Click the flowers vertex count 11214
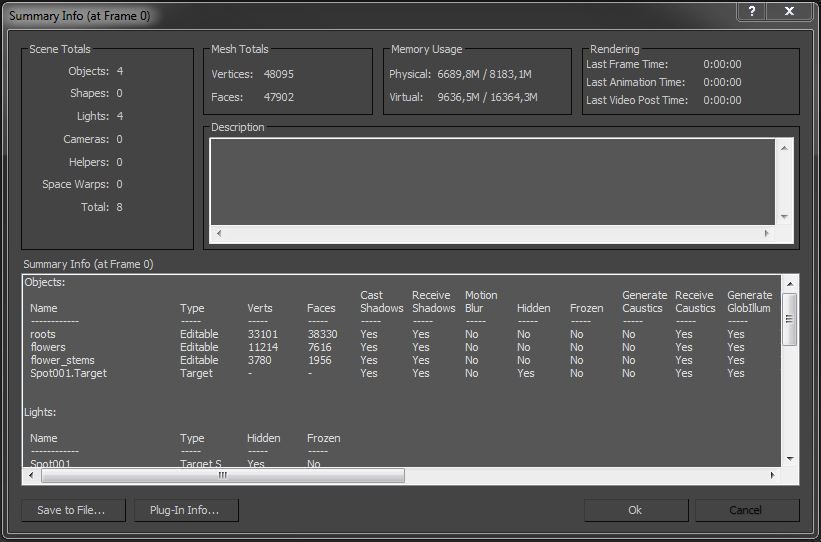 [263, 347]
